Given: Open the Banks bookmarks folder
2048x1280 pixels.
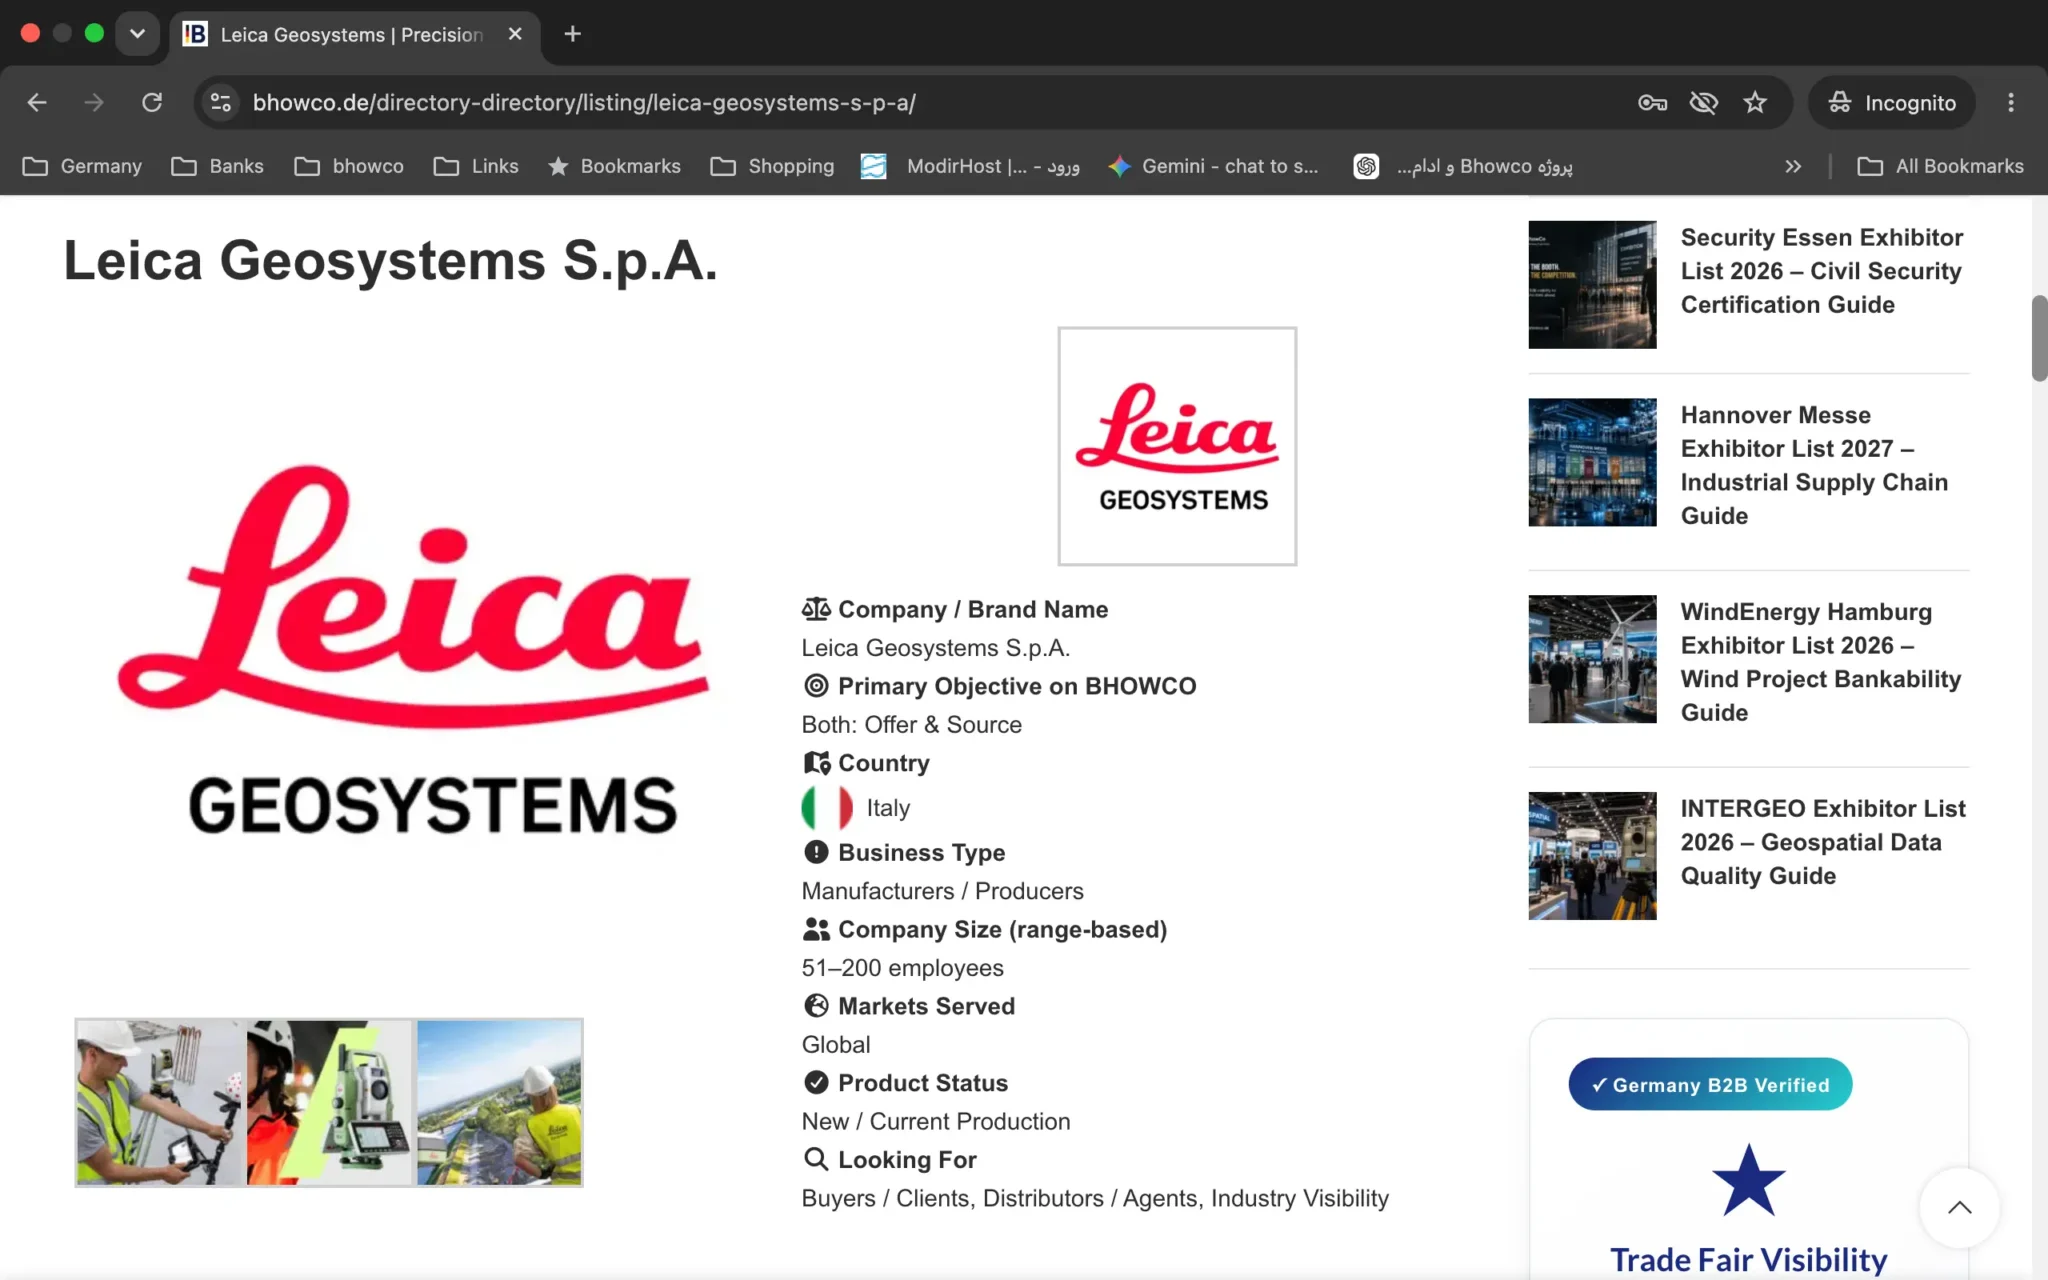Looking at the screenshot, I should click(x=217, y=166).
